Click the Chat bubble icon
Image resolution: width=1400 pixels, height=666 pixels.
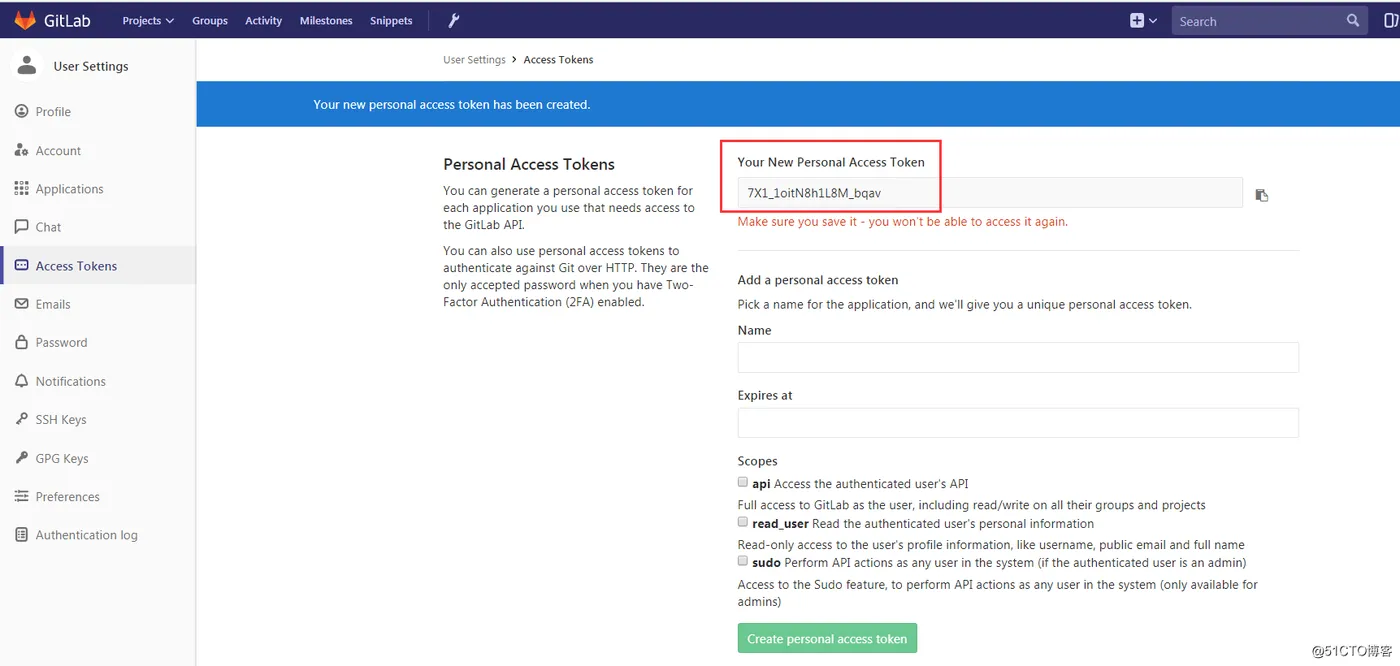22,227
